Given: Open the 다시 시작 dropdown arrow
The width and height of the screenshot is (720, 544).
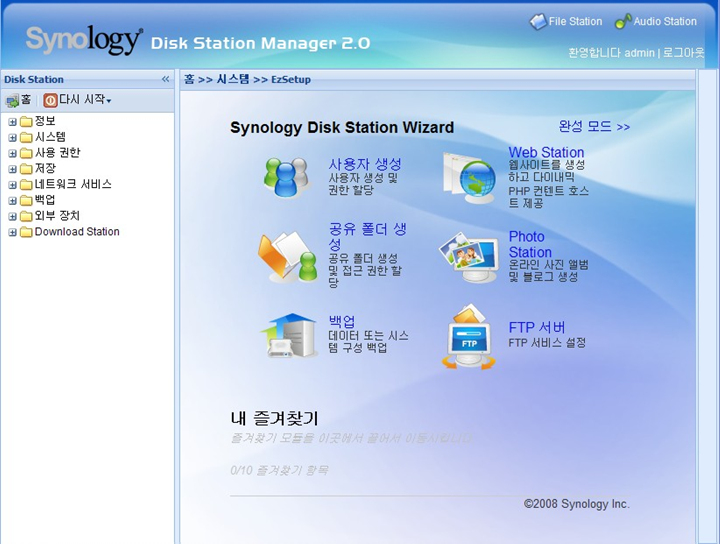Looking at the screenshot, I should [x=109, y=101].
